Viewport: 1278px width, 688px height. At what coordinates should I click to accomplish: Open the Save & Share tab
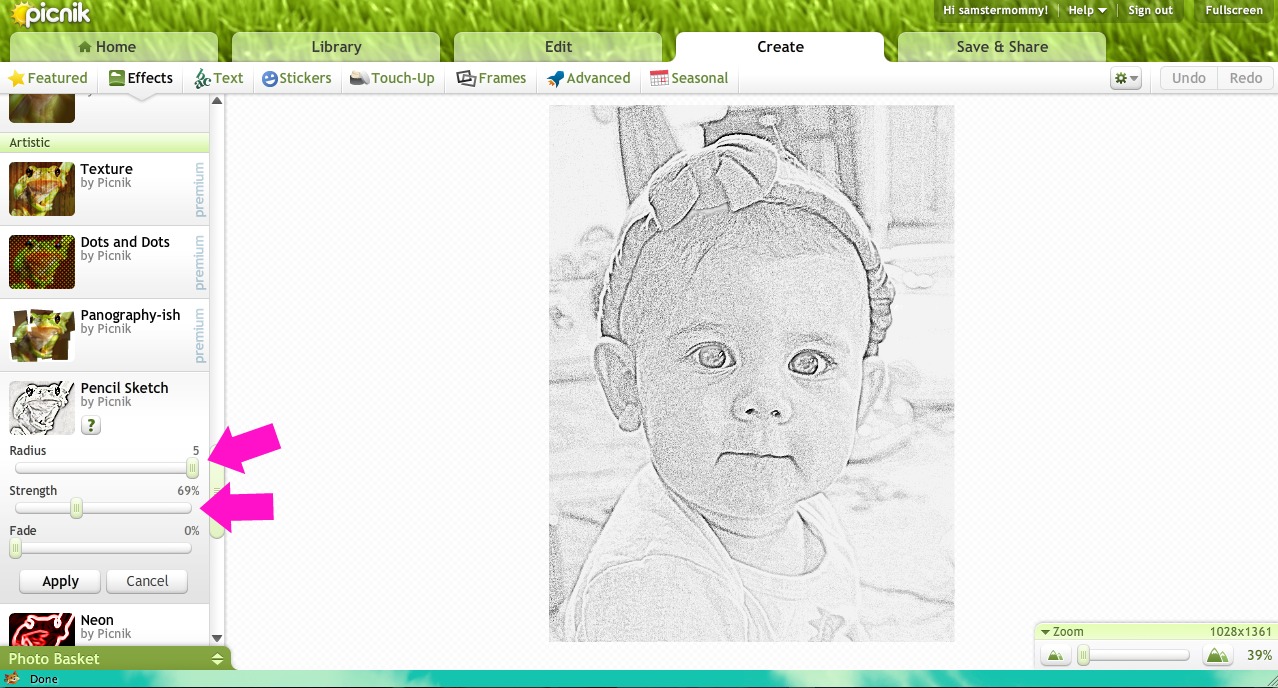(x=1002, y=47)
